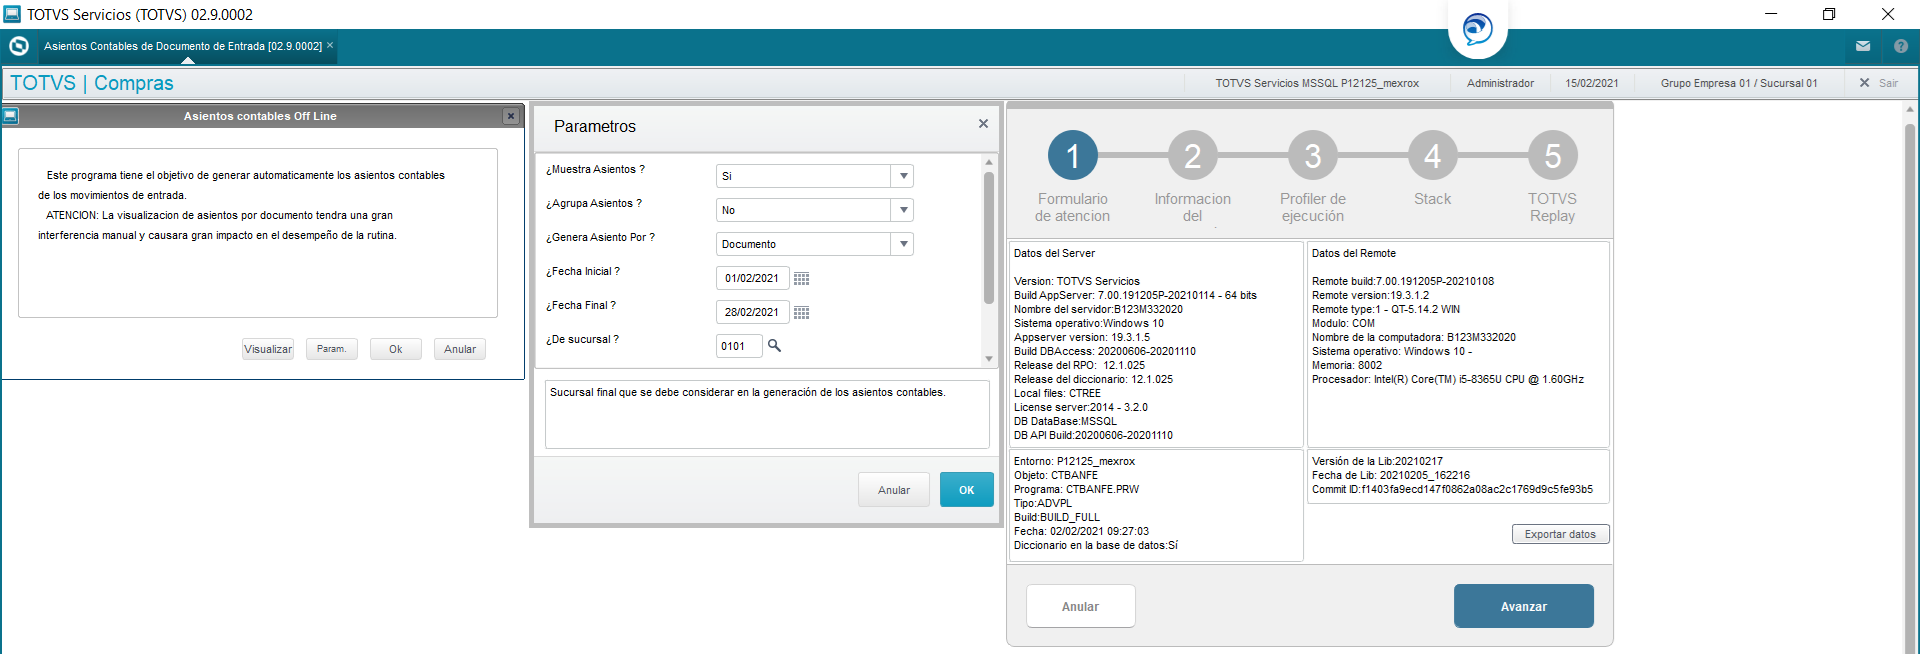Close the Asientos contables Off Line window
The width and height of the screenshot is (1920, 654).
511,116
